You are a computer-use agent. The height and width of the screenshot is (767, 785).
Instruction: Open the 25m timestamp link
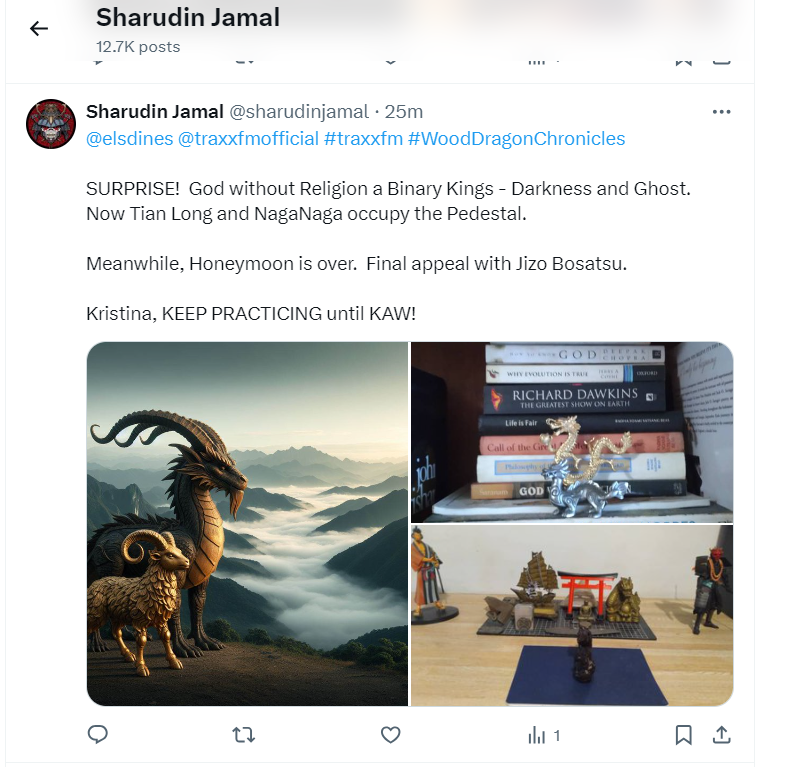click(x=404, y=112)
